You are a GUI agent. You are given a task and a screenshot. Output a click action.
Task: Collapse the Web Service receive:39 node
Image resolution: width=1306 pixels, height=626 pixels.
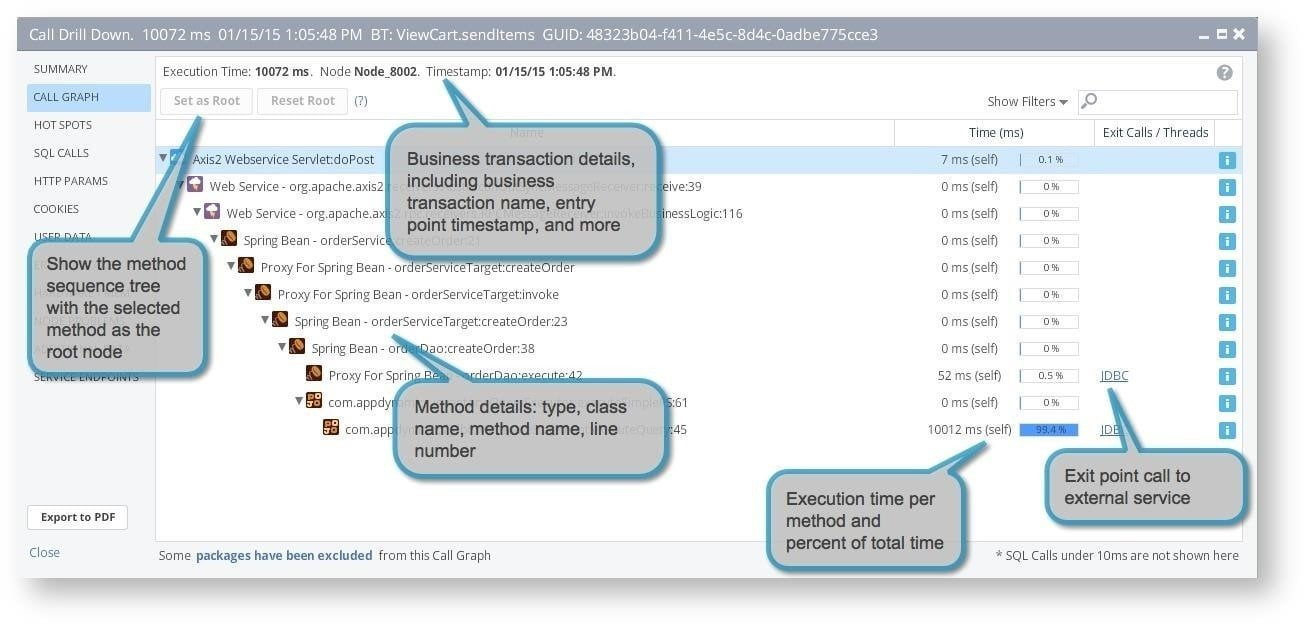coord(181,185)
